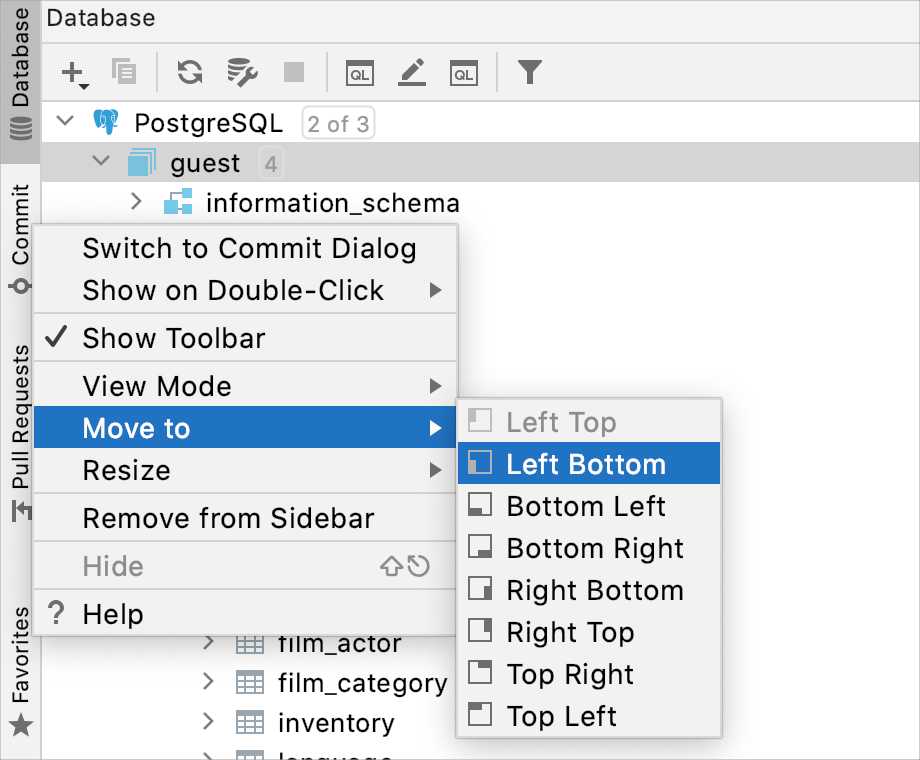
Task: Click Switch to Commit Dialog
Action: click(250, 249)
